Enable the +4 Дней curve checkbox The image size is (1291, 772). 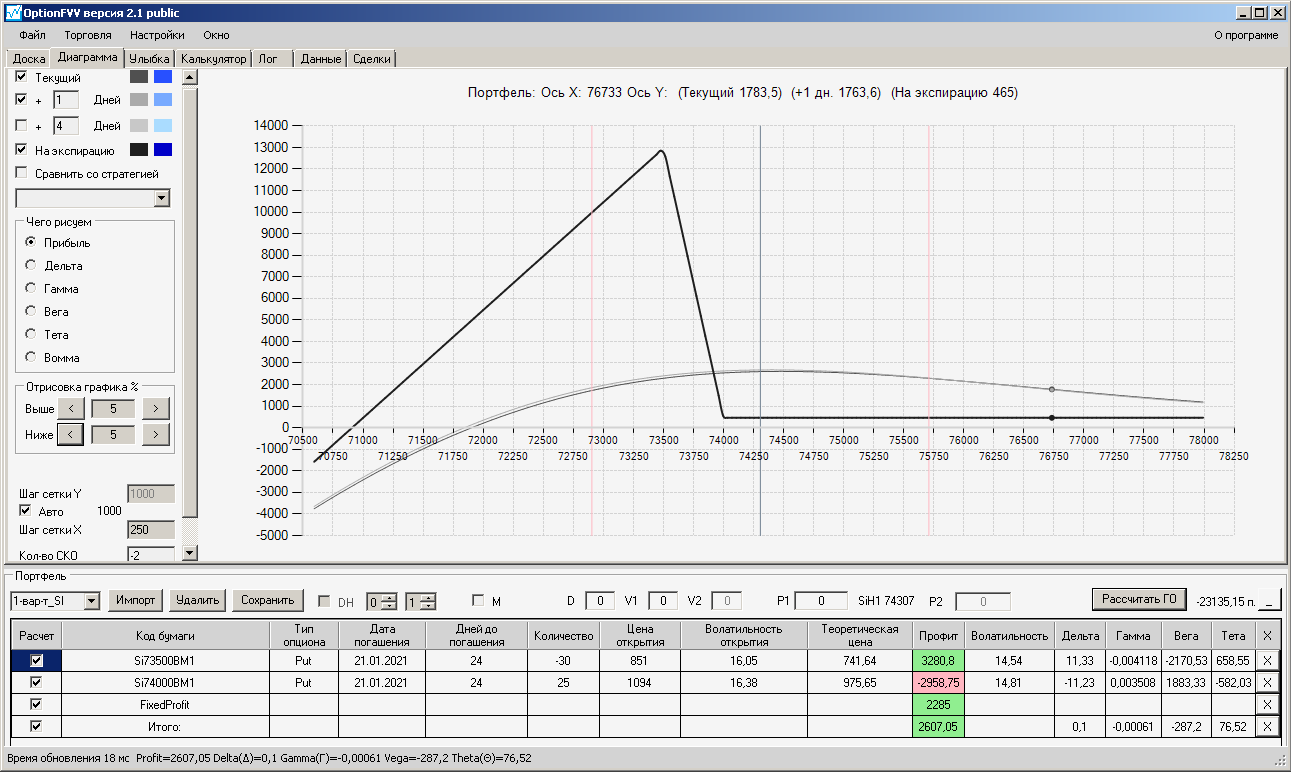pos(22,126)
